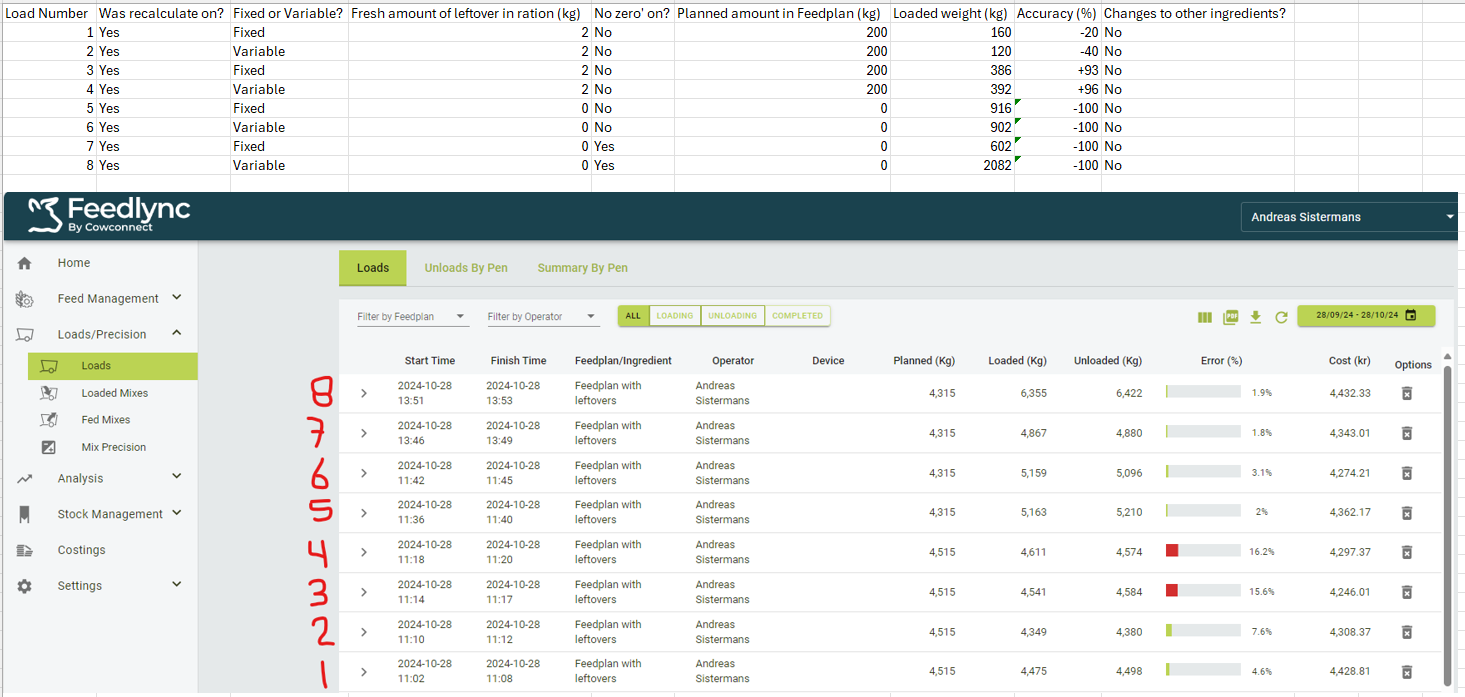Select the ALL status filter

pos(633,316)
